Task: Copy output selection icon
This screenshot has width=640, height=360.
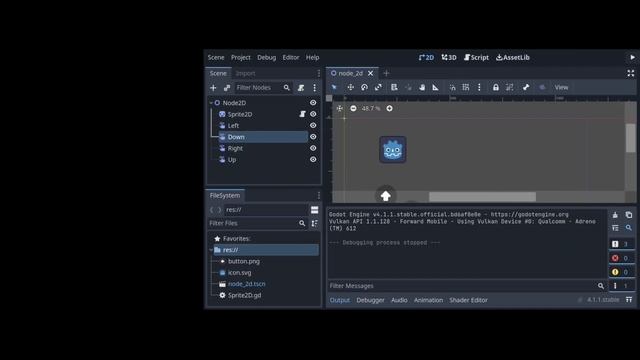Action: (x=629, y=215)
